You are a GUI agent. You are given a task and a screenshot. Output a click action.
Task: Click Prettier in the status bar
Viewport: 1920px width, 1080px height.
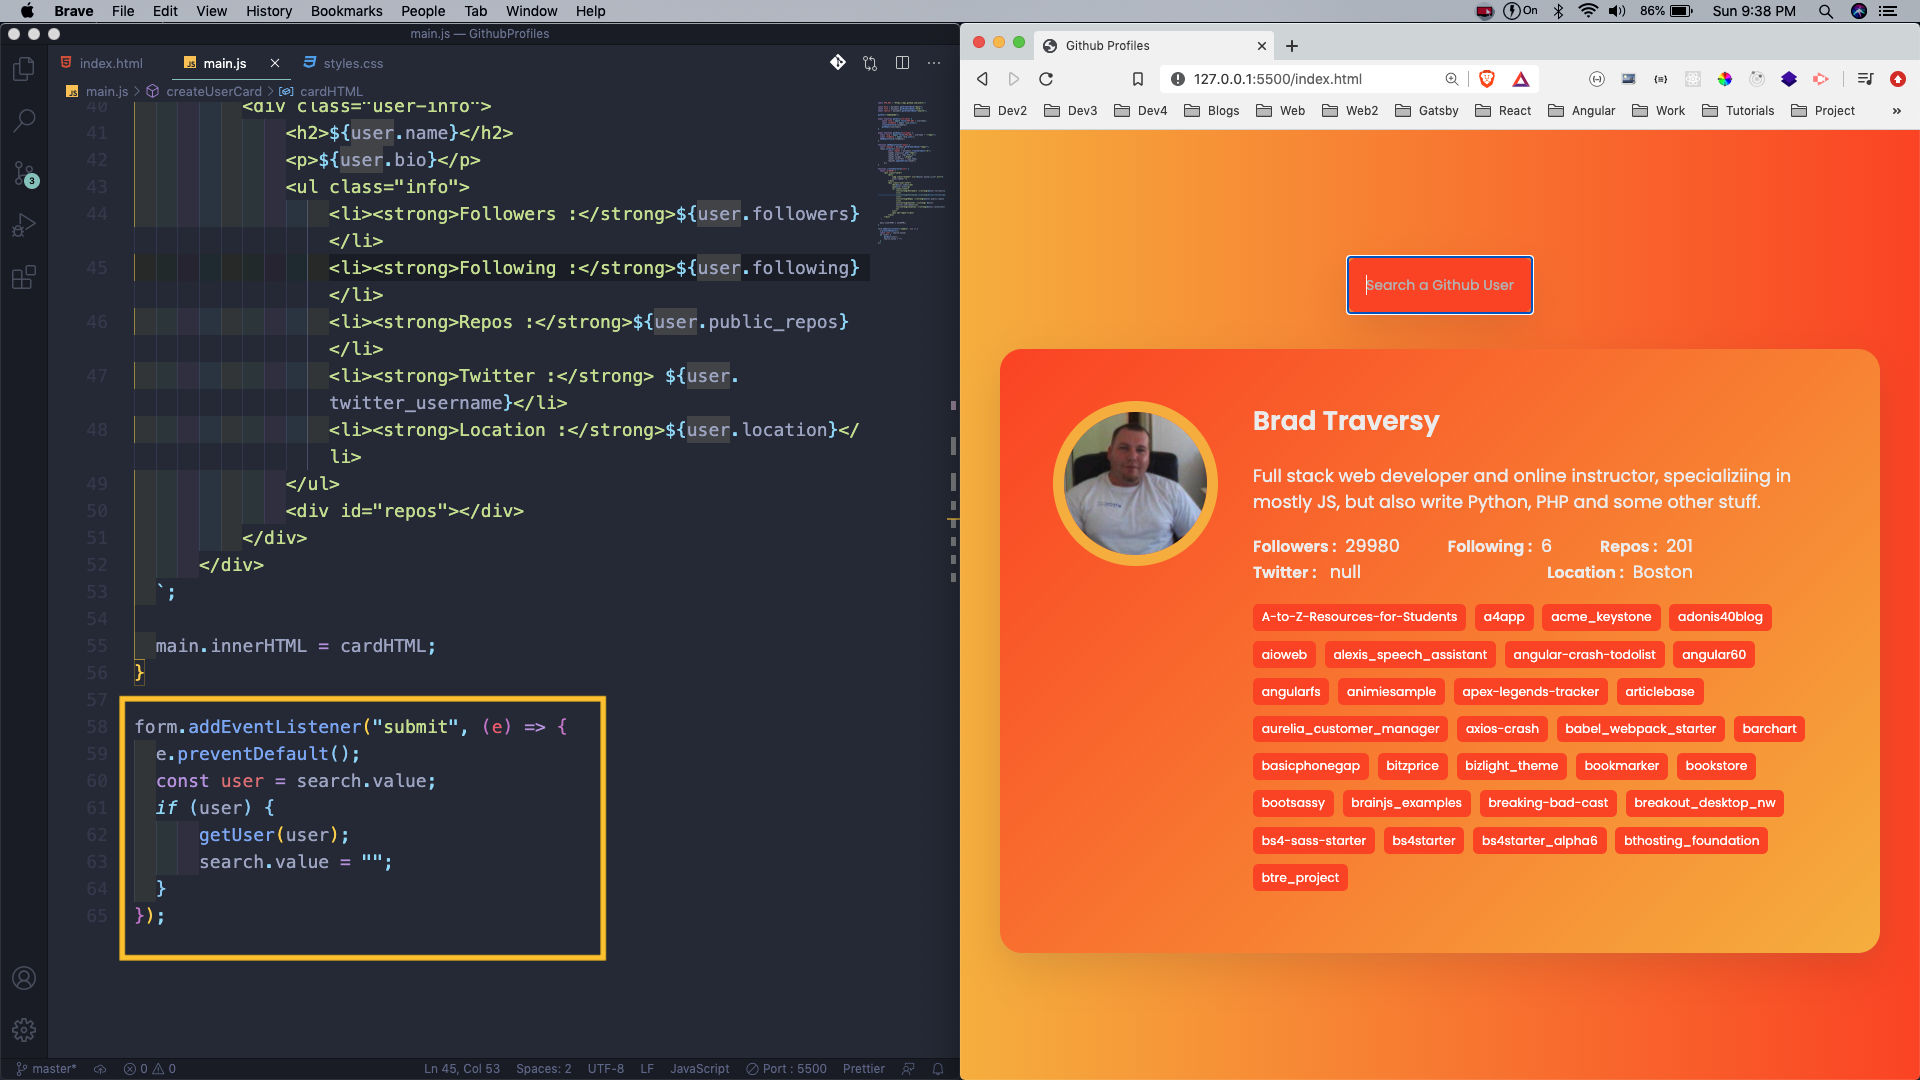point(863,1069)
